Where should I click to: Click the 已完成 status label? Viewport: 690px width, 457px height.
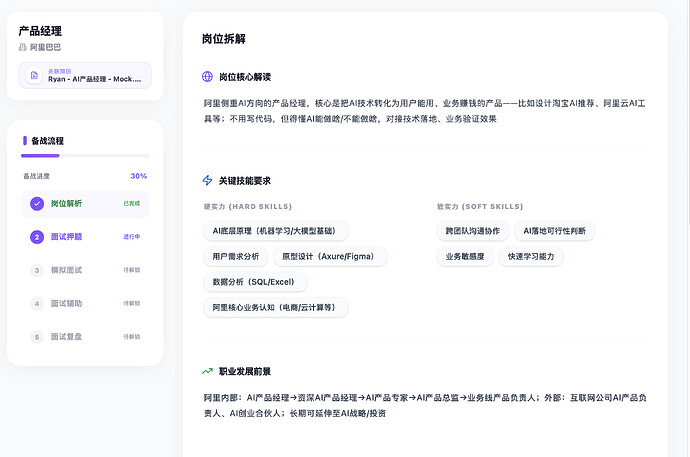[x=132, y=203]
